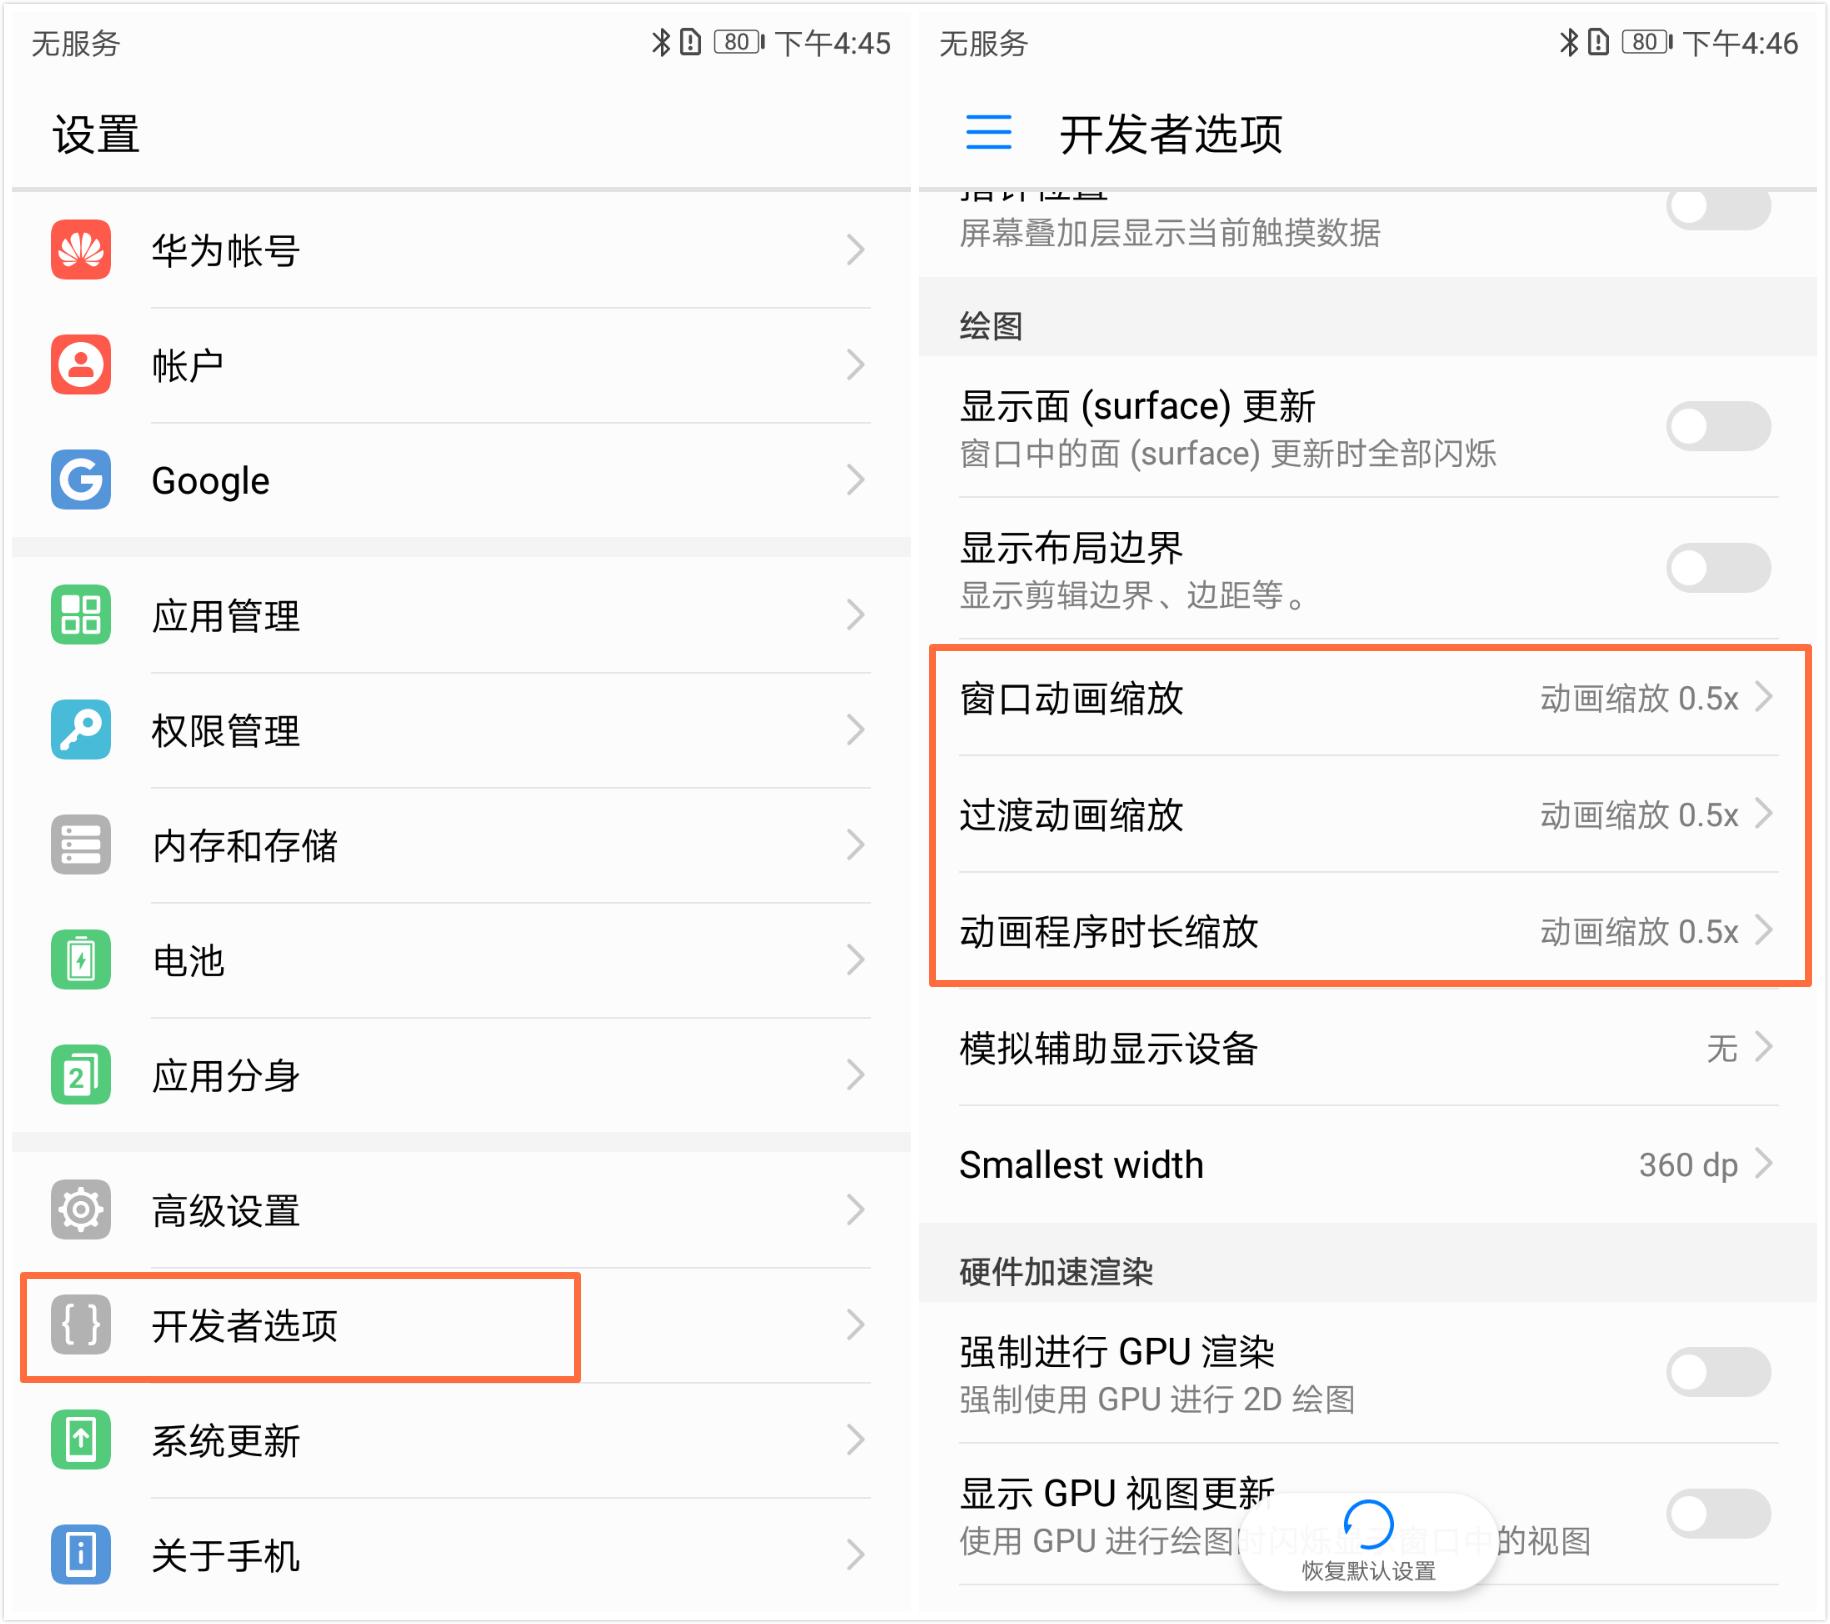
Task: Select the Google settings icon
Action: [80, 481]
